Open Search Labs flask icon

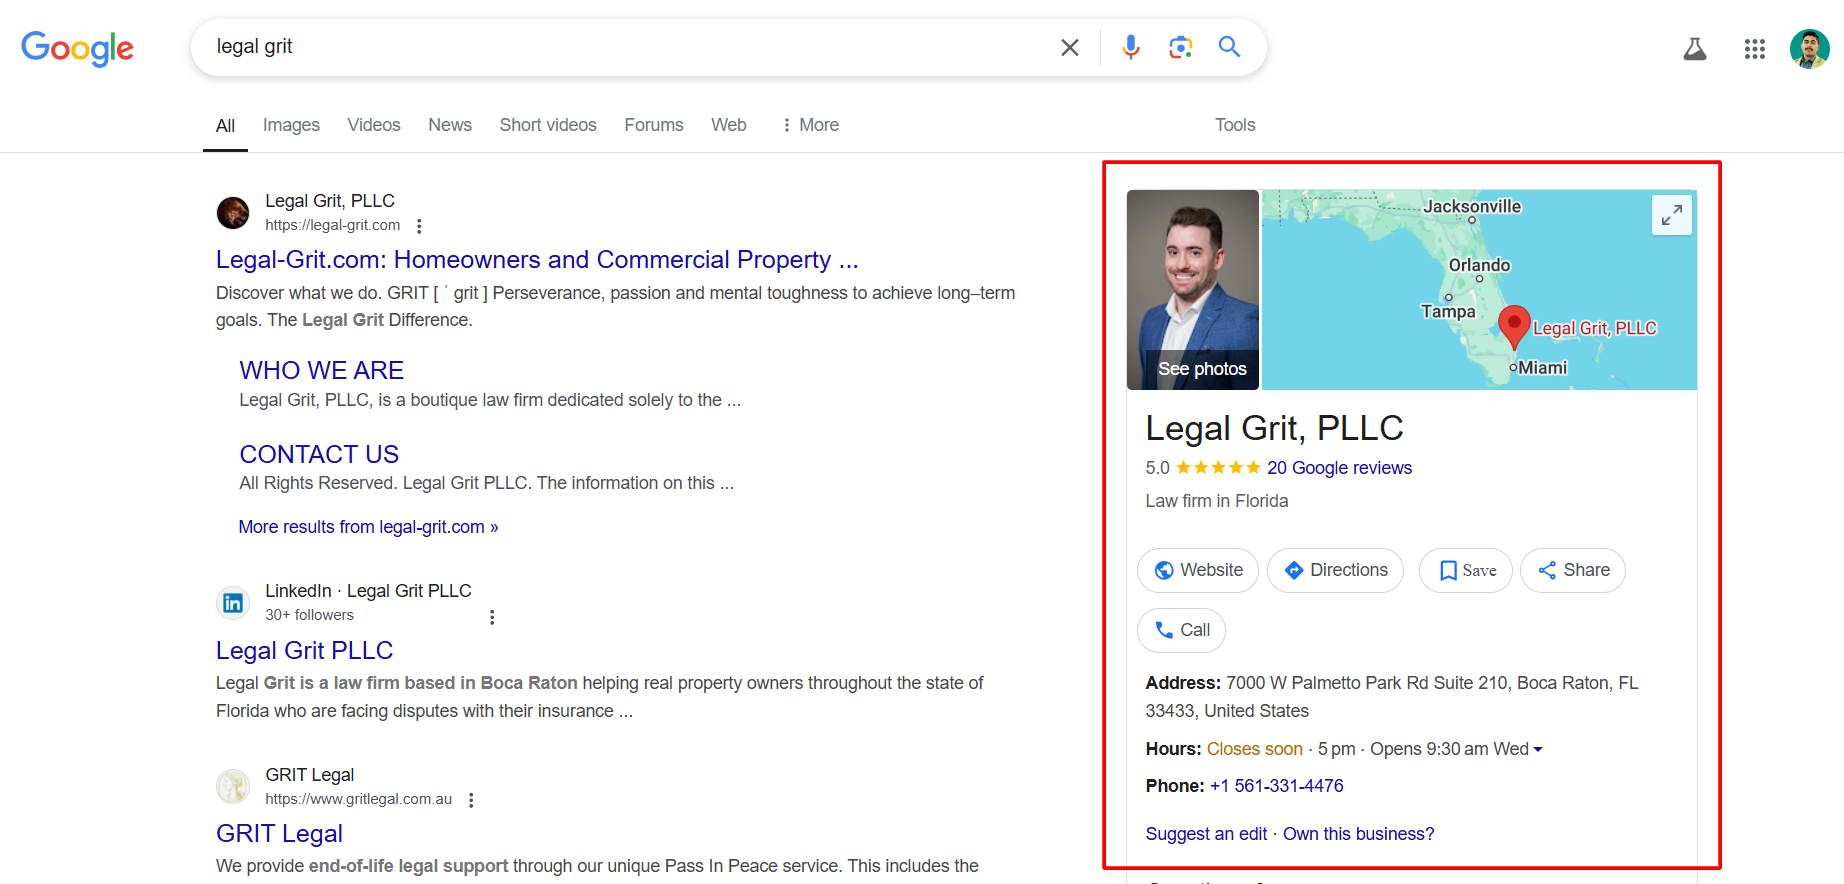tap(1695, 48)
